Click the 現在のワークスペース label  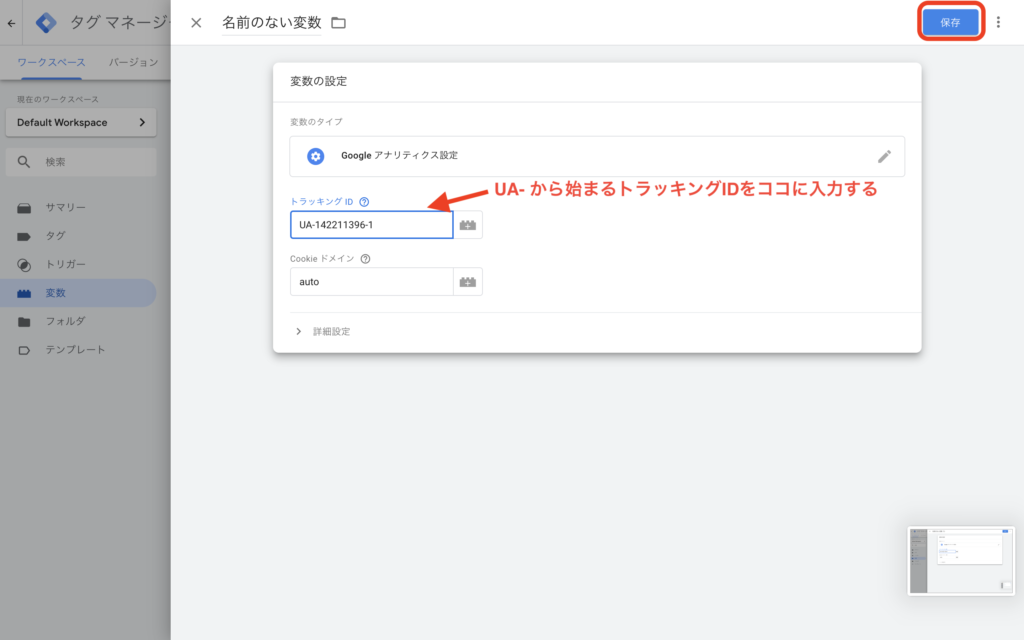point(57,99)
